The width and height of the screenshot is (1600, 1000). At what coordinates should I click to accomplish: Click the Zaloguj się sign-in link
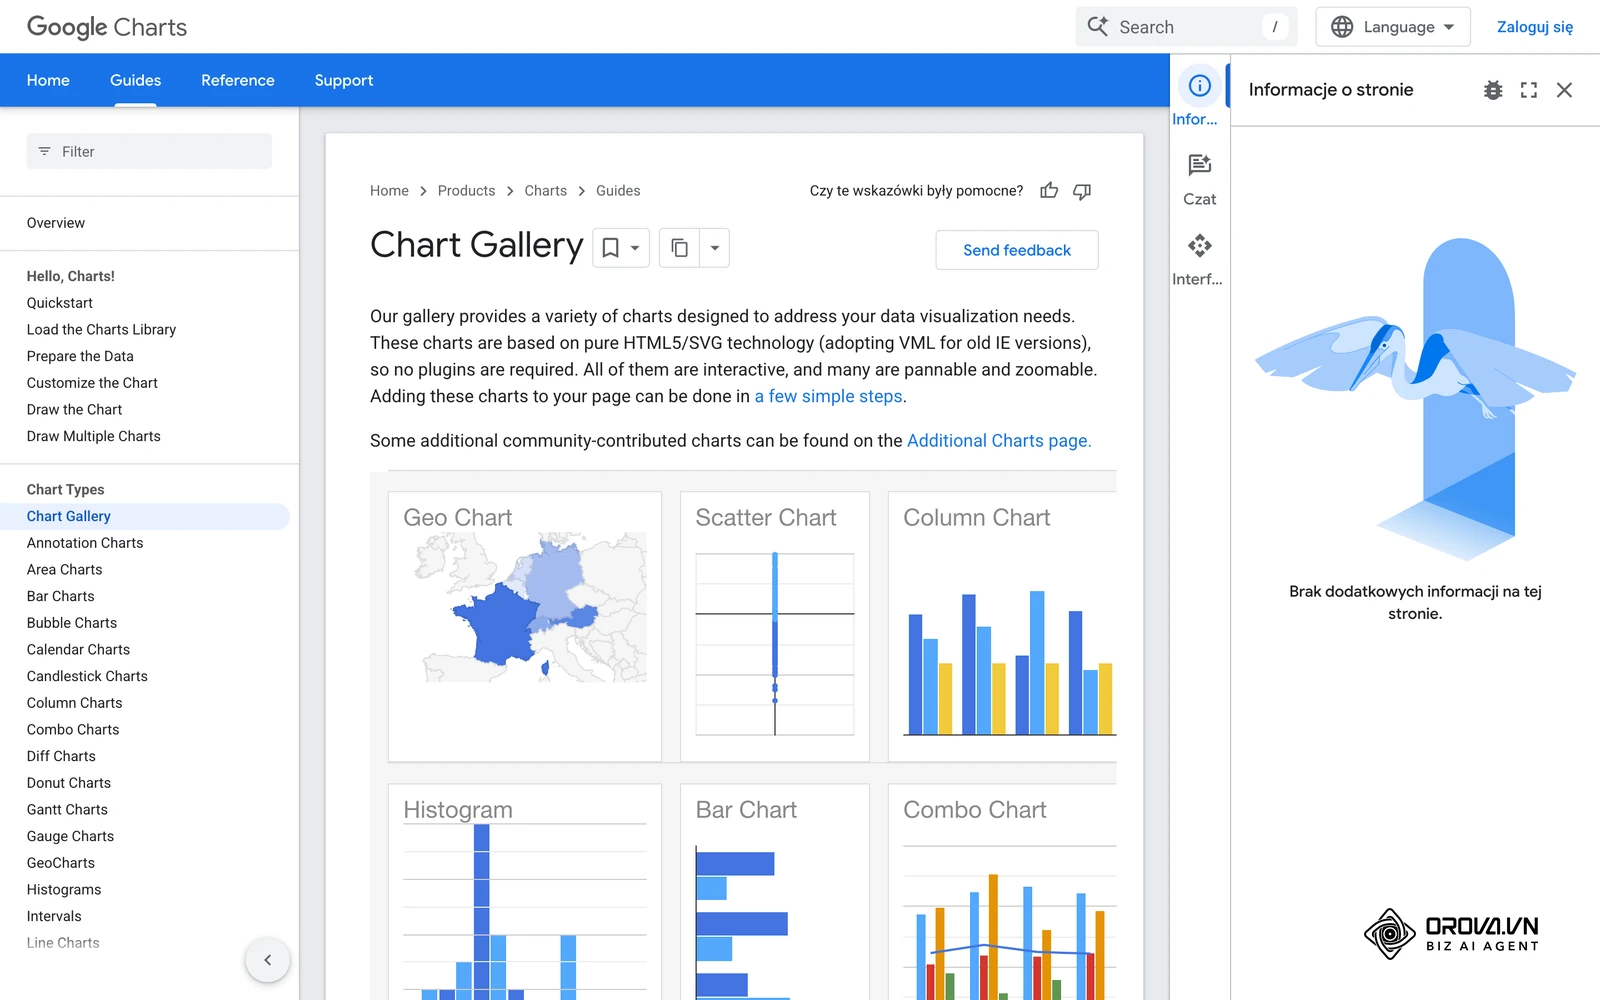[x=1535, y=27]
